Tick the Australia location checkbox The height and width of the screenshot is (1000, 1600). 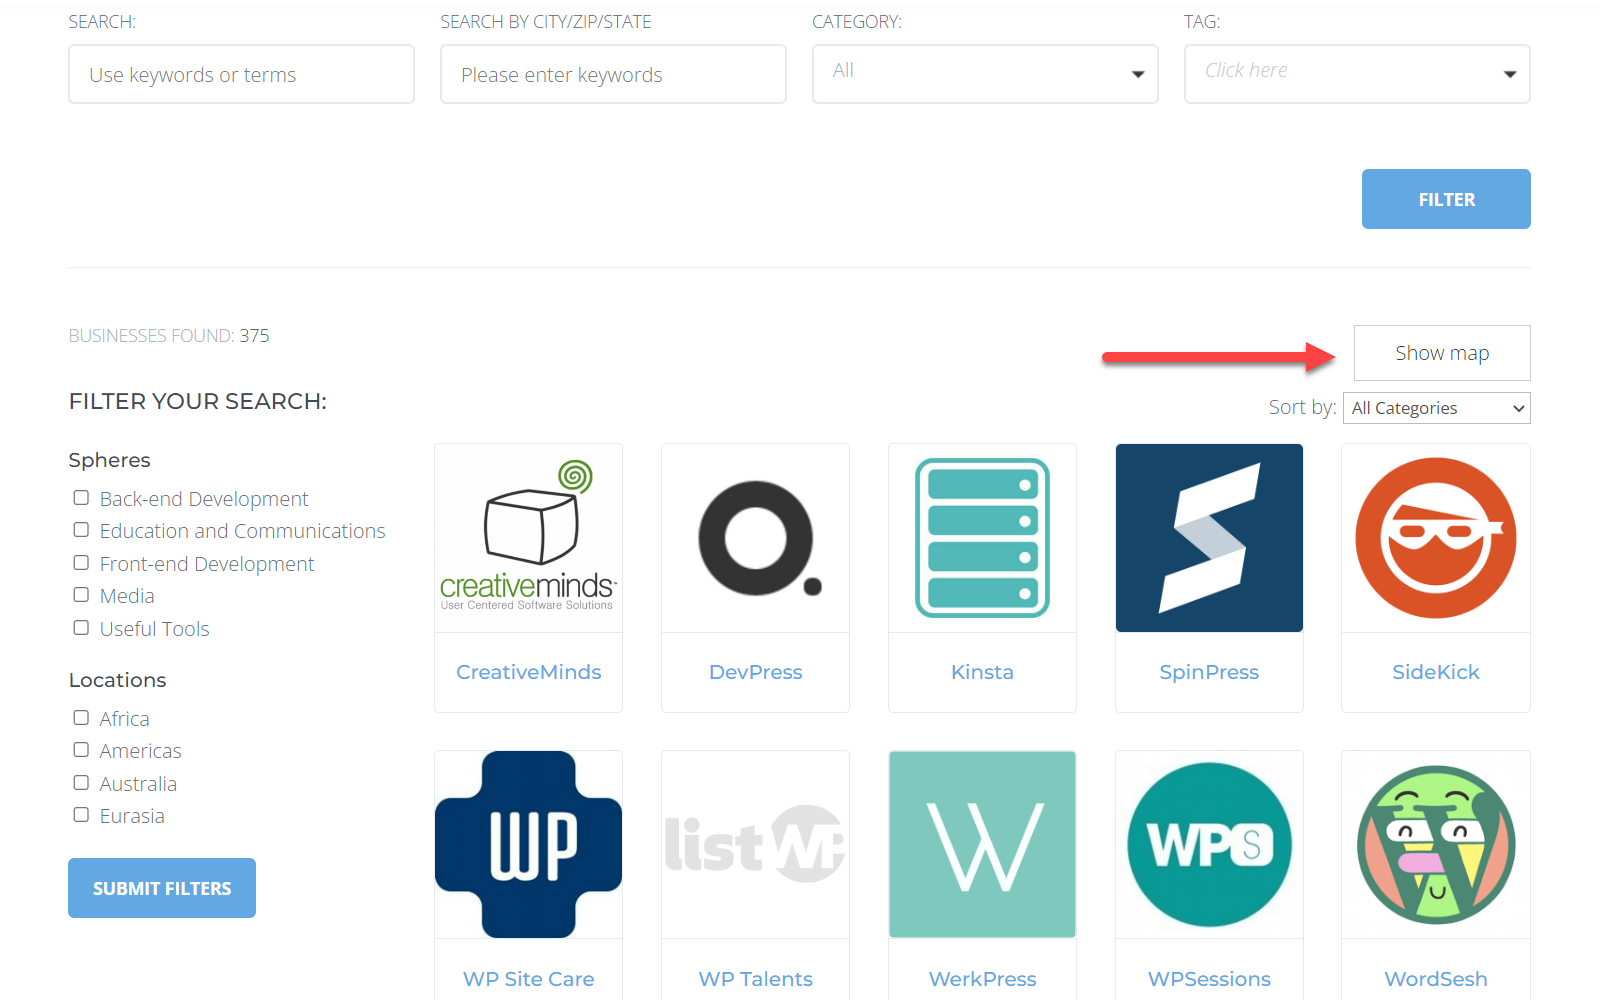[x=81, y=783]
